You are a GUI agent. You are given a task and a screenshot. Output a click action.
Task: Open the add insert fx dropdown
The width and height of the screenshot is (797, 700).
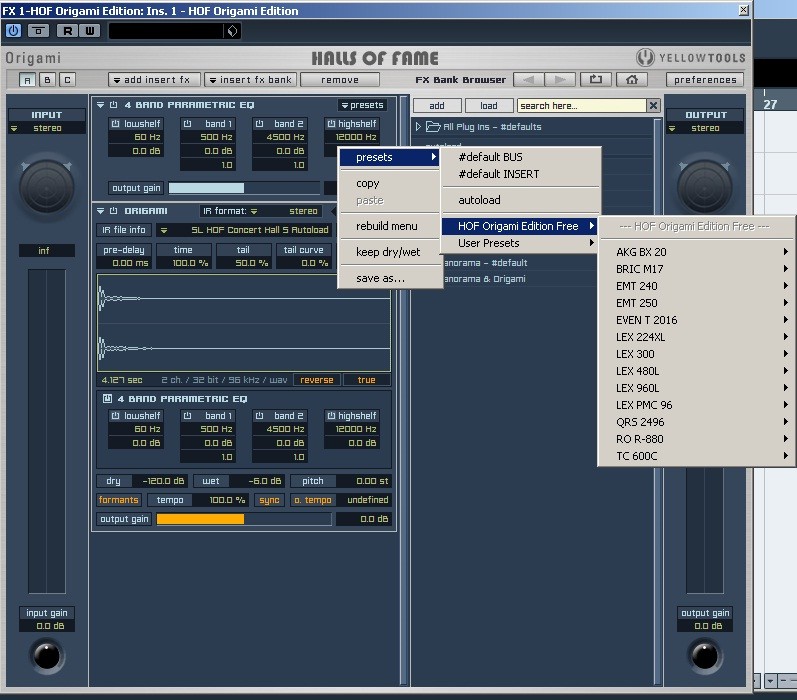pos(155,80)
